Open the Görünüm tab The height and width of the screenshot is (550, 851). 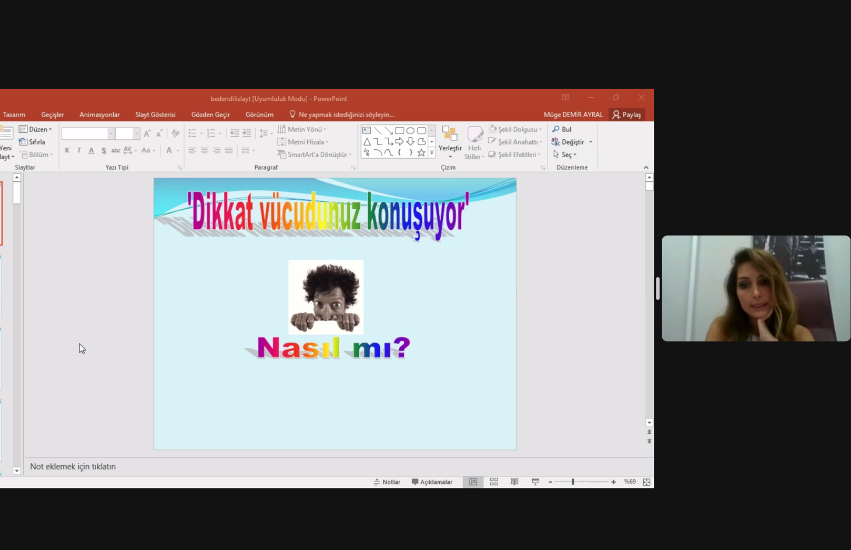click(x=259, y=115)
